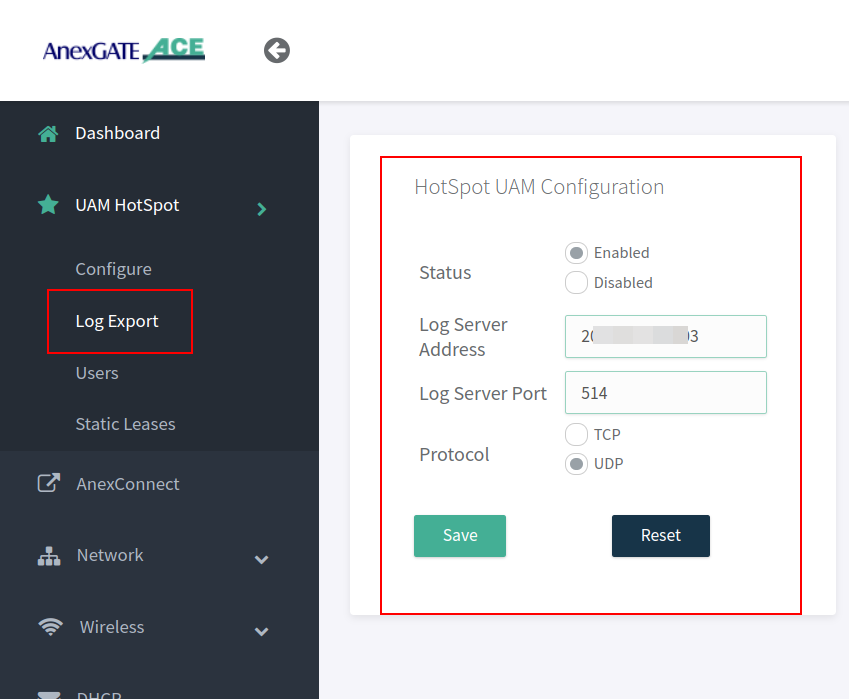Image resolution: width=849 pixels, height=699 pixels.
Task: Expand the Wireless menu chevron
Action: click(x=262, y=631)
